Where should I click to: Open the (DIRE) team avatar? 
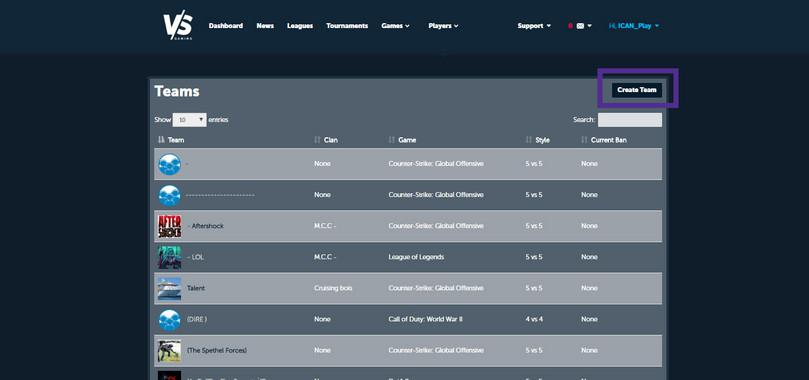coord(170,319)
